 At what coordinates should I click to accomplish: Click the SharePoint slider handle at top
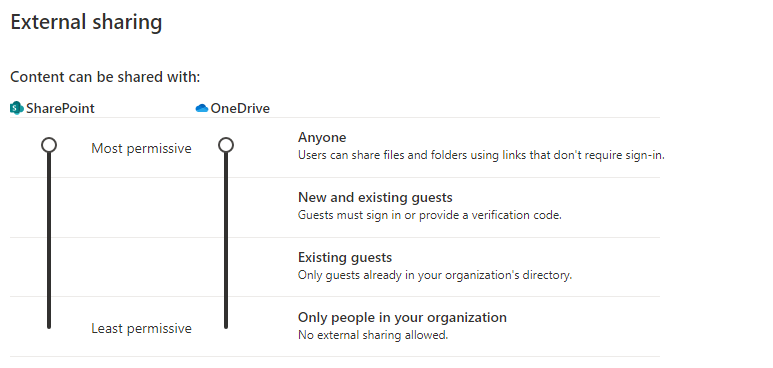coord(48,145)
